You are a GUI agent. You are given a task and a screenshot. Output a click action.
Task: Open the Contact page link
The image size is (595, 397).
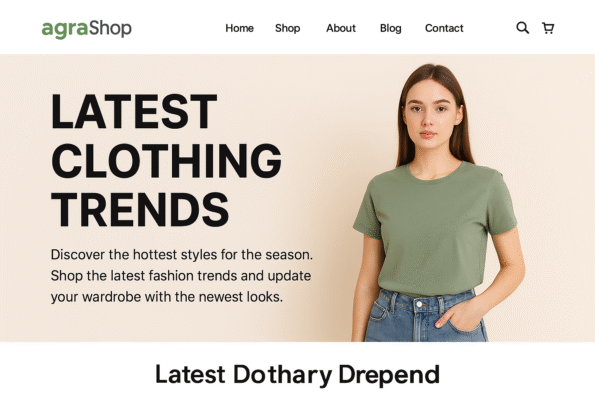444,28
